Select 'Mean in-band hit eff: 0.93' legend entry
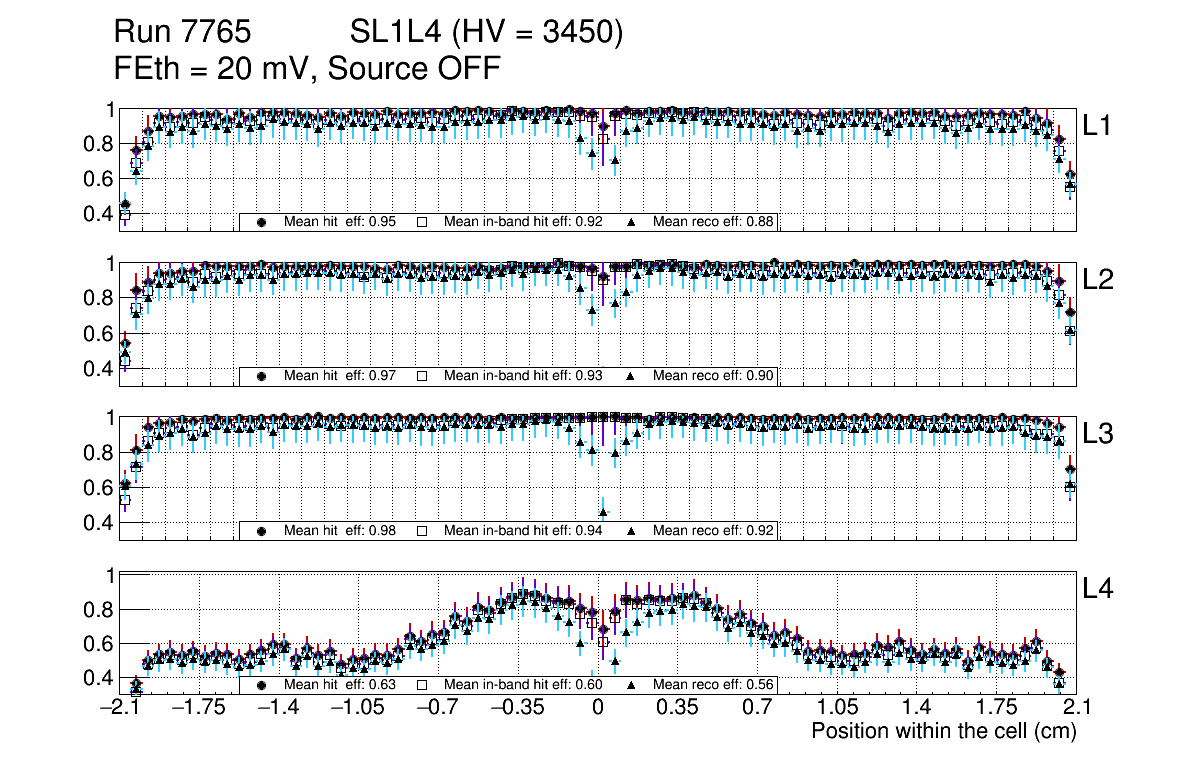This screenshot has height=772, width=1196. coord(522,376)
